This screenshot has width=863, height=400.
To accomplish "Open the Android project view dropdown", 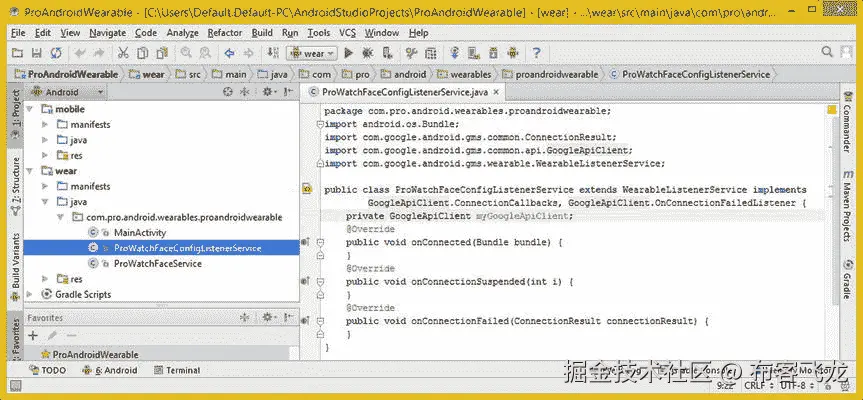I will [68, 92].
